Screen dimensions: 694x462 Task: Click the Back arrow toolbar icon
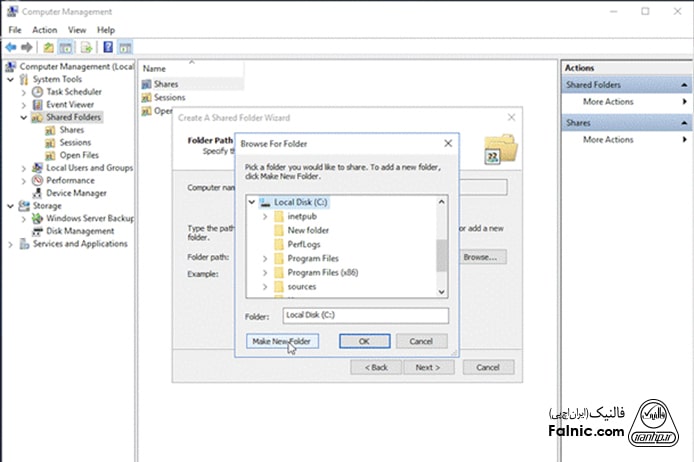click(11, 47)
